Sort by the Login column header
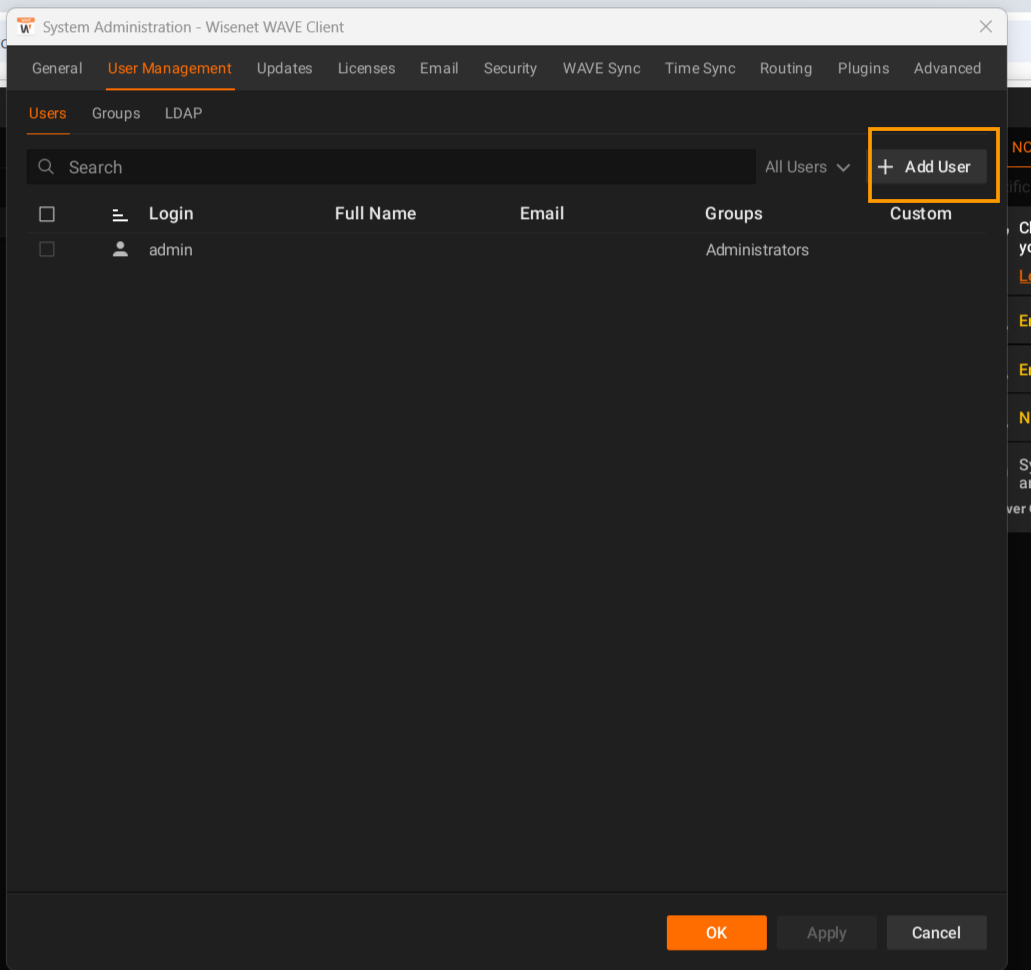The height and width of the screenshot is (970, 1031). pos(171,214)
